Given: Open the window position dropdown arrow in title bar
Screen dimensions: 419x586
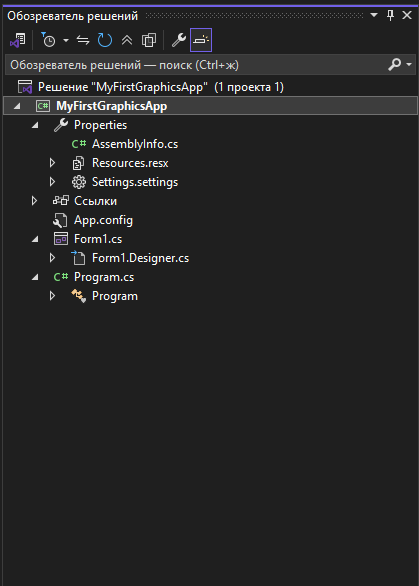Looking at the screenshot, I should pyautogui.click(x=373, y=15).
